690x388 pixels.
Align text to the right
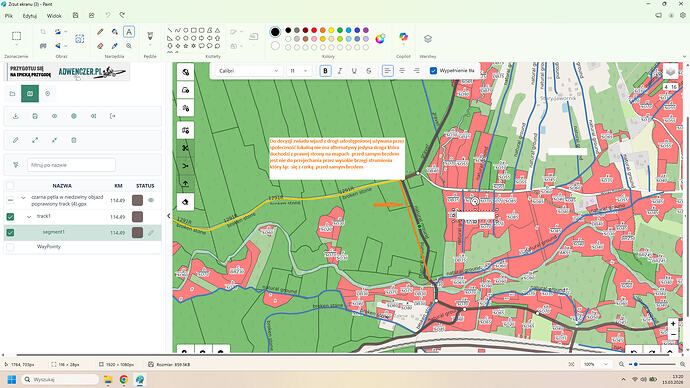pyautogui.click(x=417, y=71)
